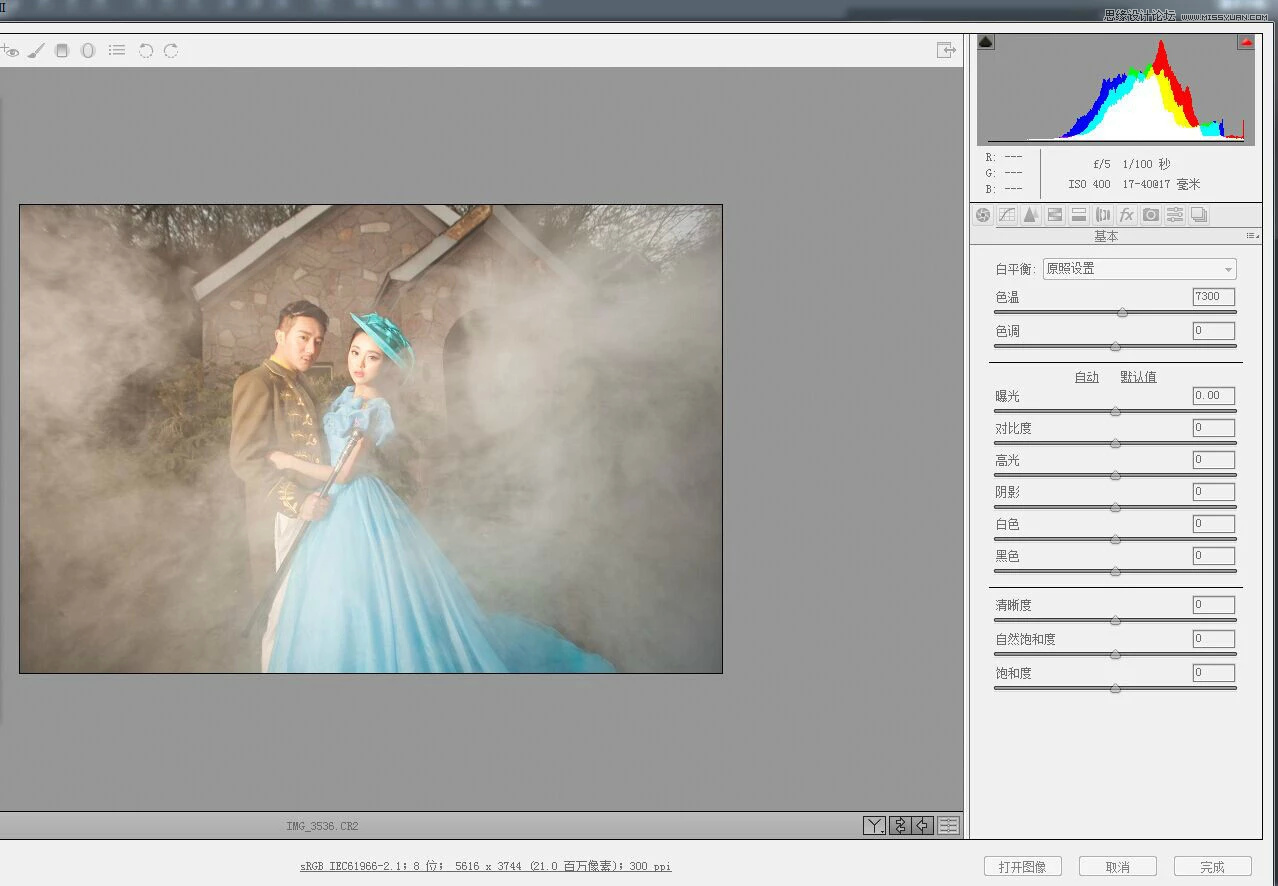
Task: Click the 自动 auto adjust link
Action: 1086,377
